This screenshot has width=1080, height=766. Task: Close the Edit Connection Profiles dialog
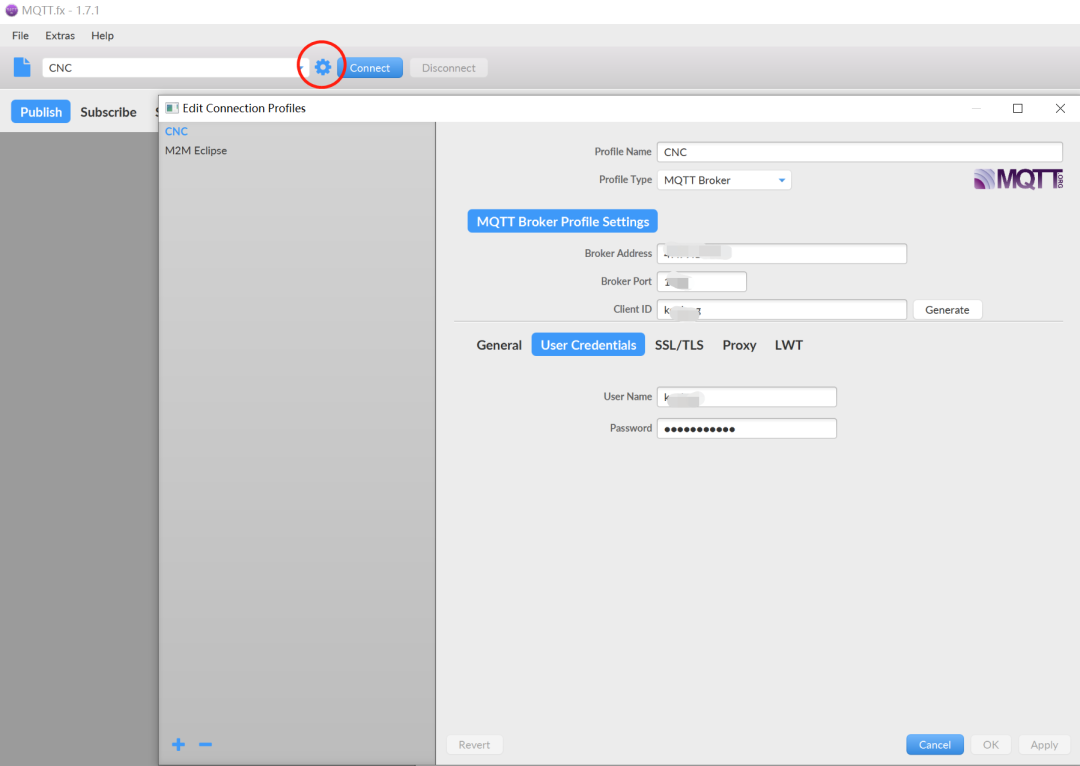click(1060, 108)
